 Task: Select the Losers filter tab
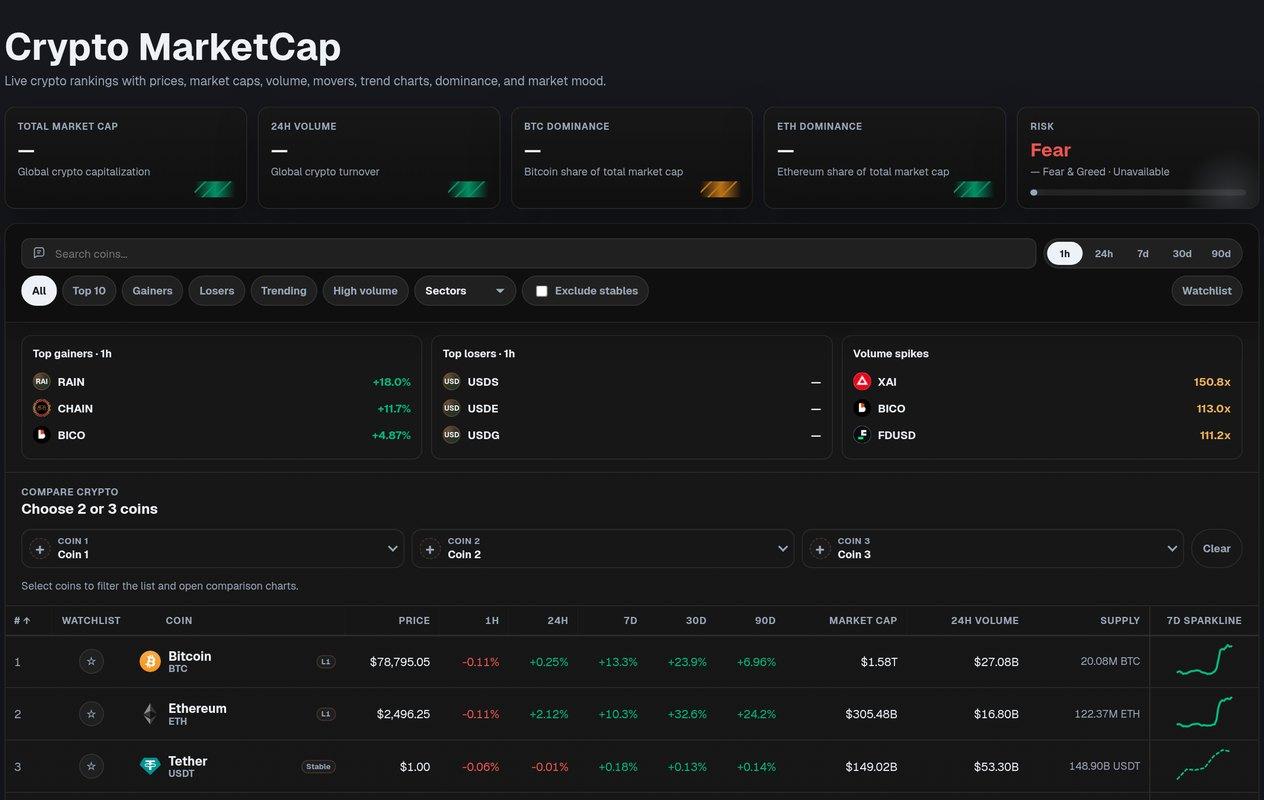[217, 291]
